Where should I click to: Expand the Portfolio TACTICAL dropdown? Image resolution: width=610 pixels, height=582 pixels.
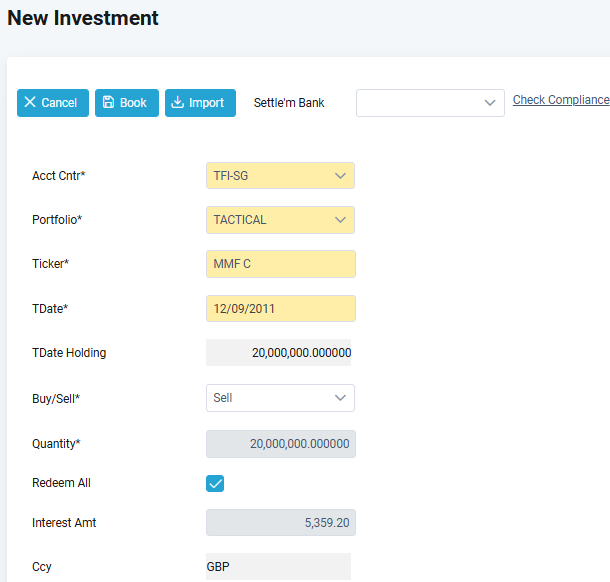point(280,220)
